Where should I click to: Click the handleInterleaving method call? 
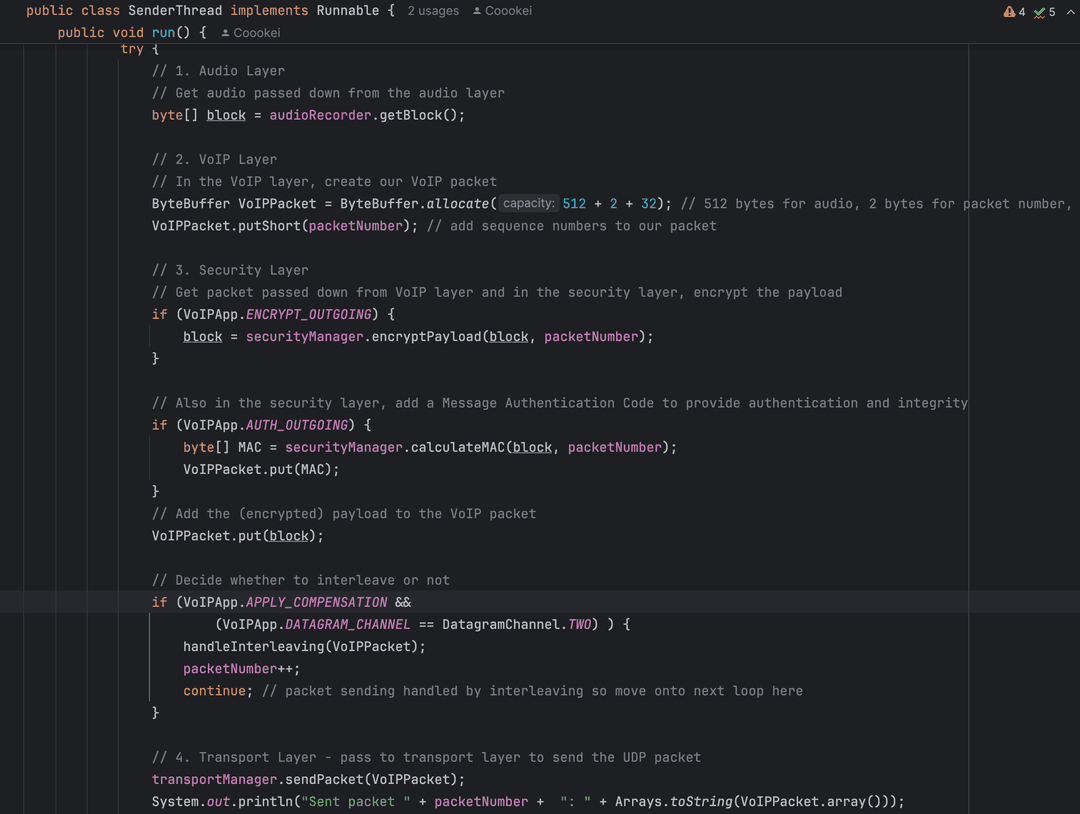pyautogui.click(x=253, y=646)
